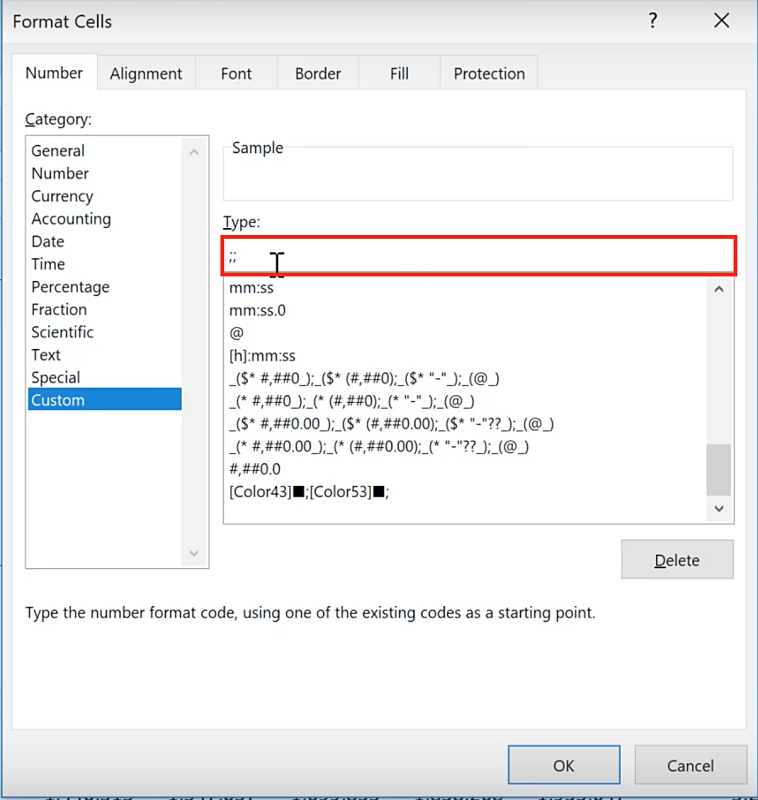Open the Protection tab

[489, 74]
